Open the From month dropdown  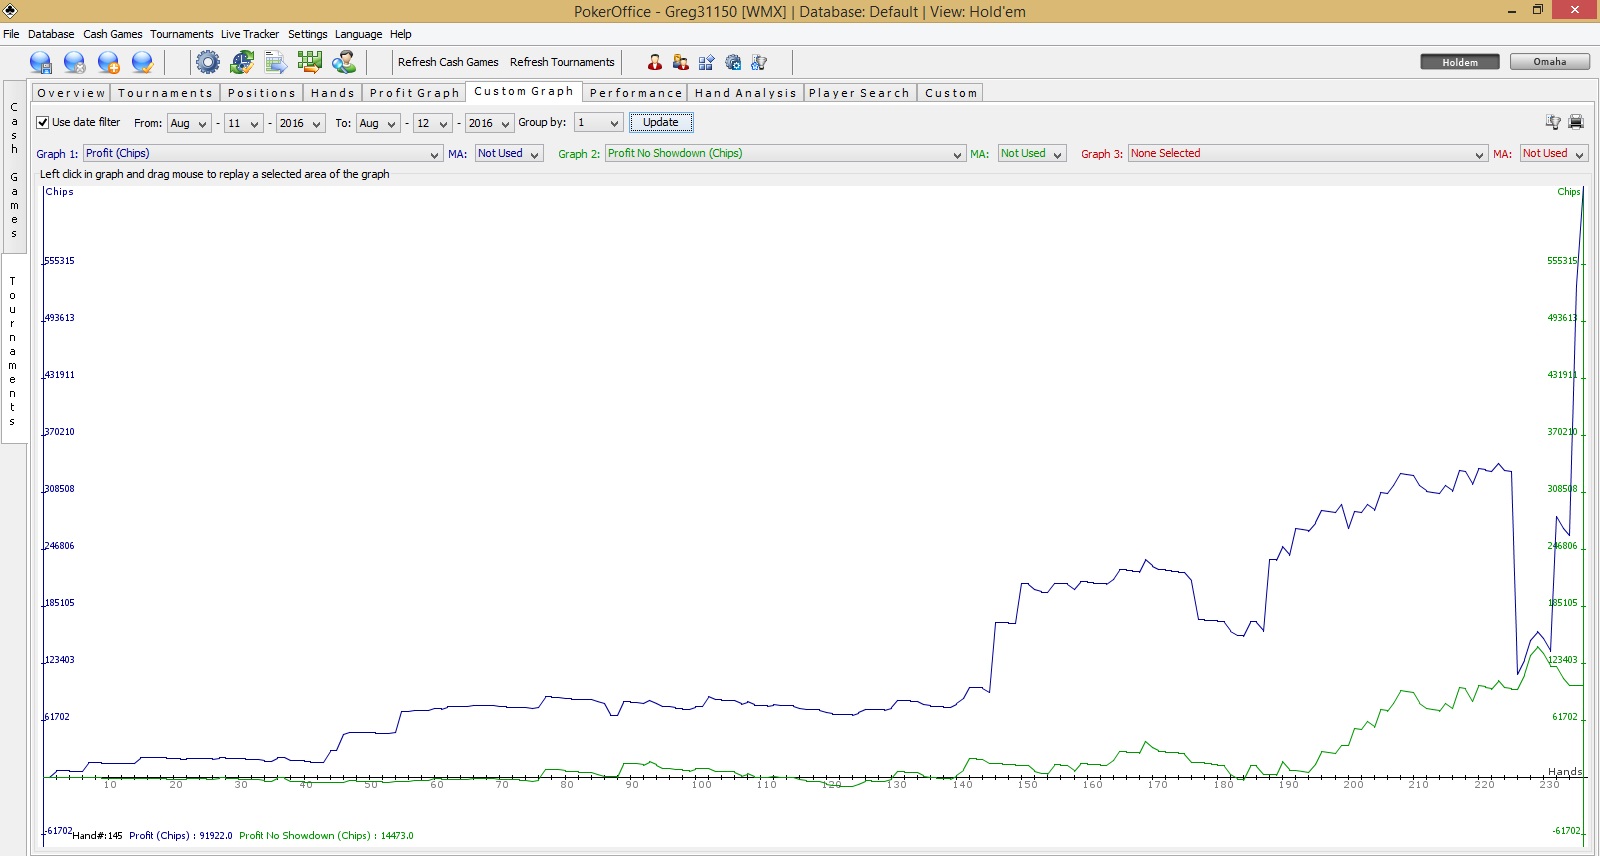189,123
